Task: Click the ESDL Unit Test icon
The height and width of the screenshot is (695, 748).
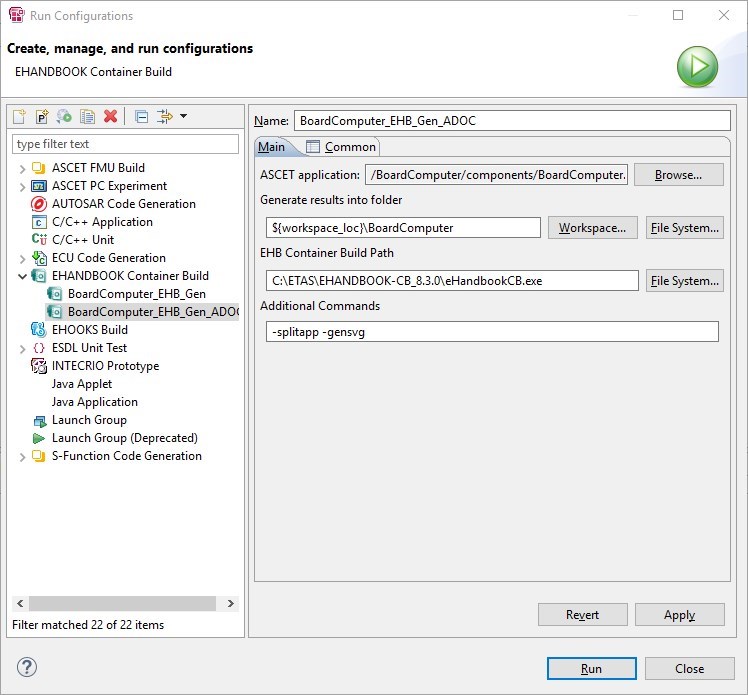Action: point(39,348)
